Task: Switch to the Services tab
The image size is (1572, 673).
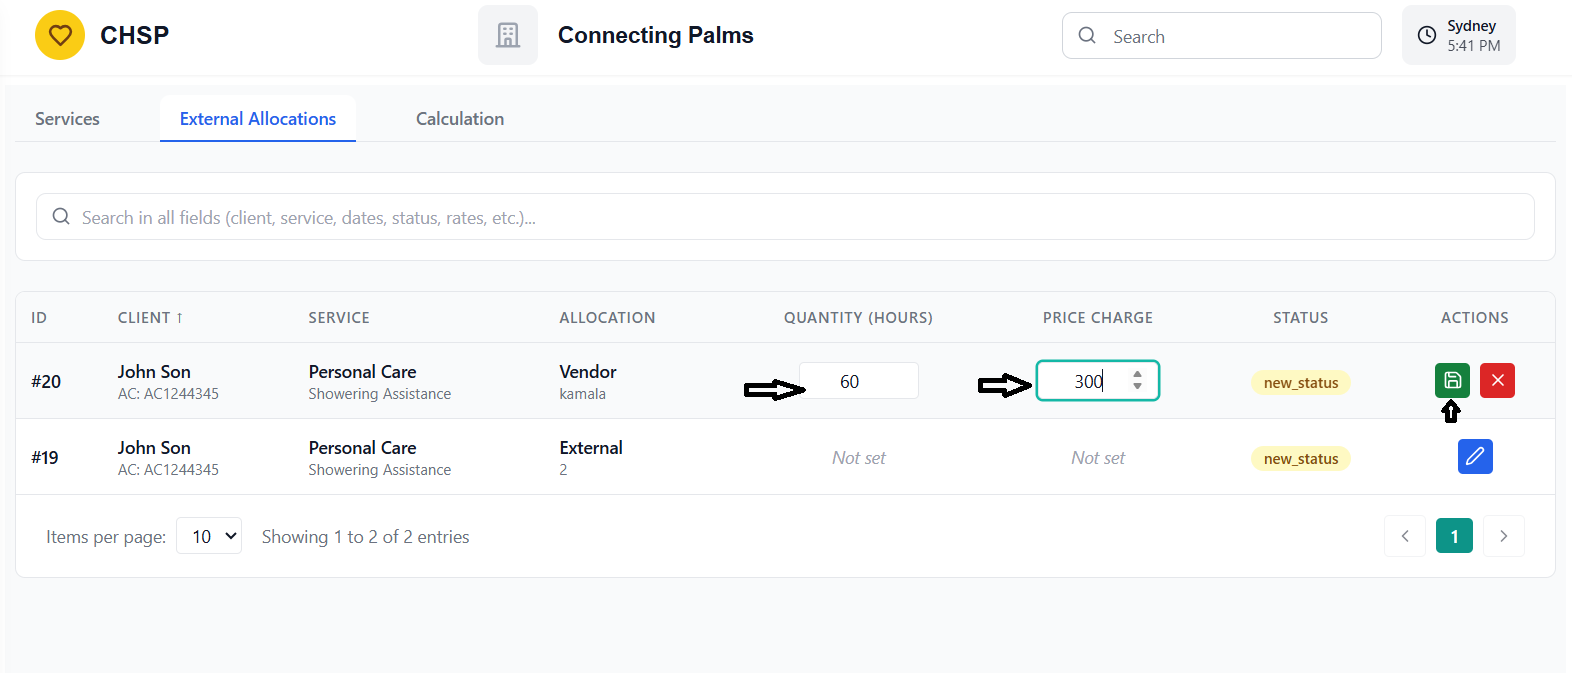Action: (x=67, y=119)
